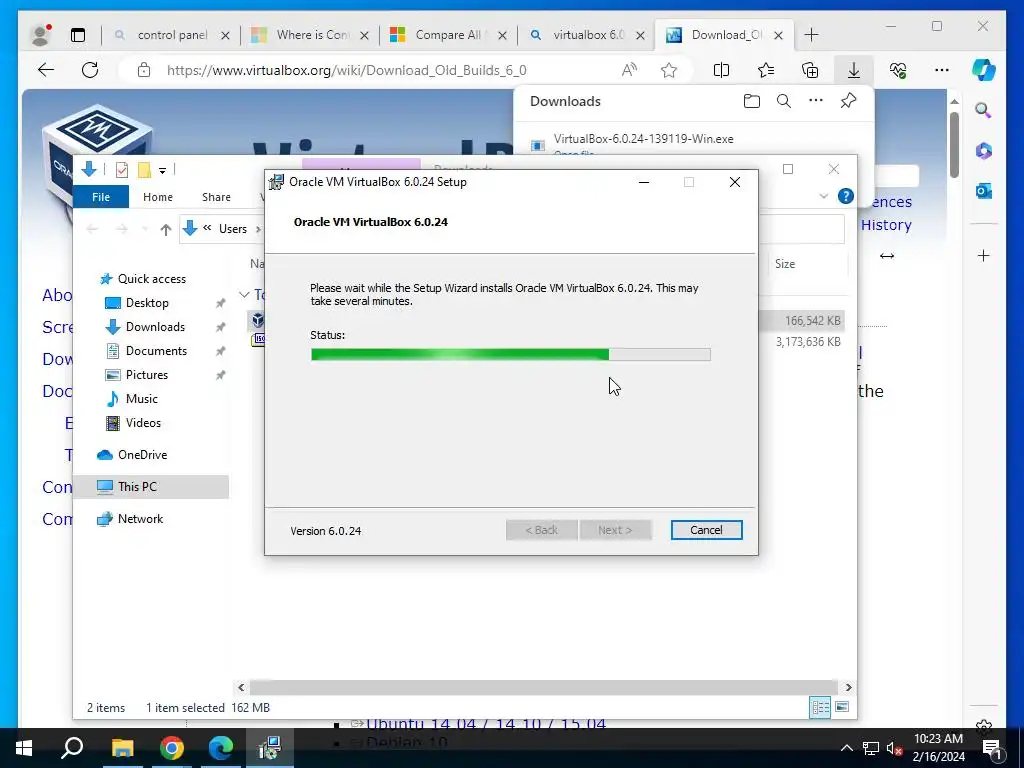The height and width of the screenshot is (768, 1024).
Task: Select OneDrive in navigation pane
Action: click(142, 455)
